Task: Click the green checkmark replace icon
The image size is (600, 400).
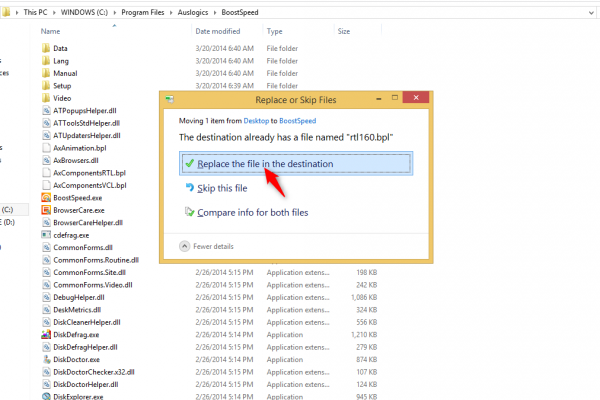Action: pyautogui.click(x=189, y=163)
